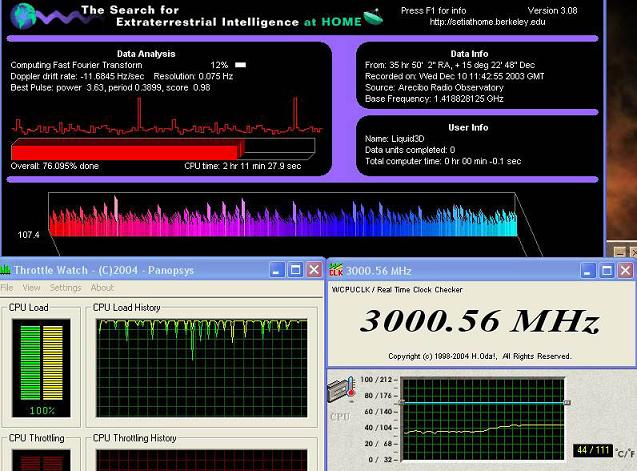The image size is (637, 471).
Task: Click the Throttle Watch title bar app icon
Action: coord(5,270)
